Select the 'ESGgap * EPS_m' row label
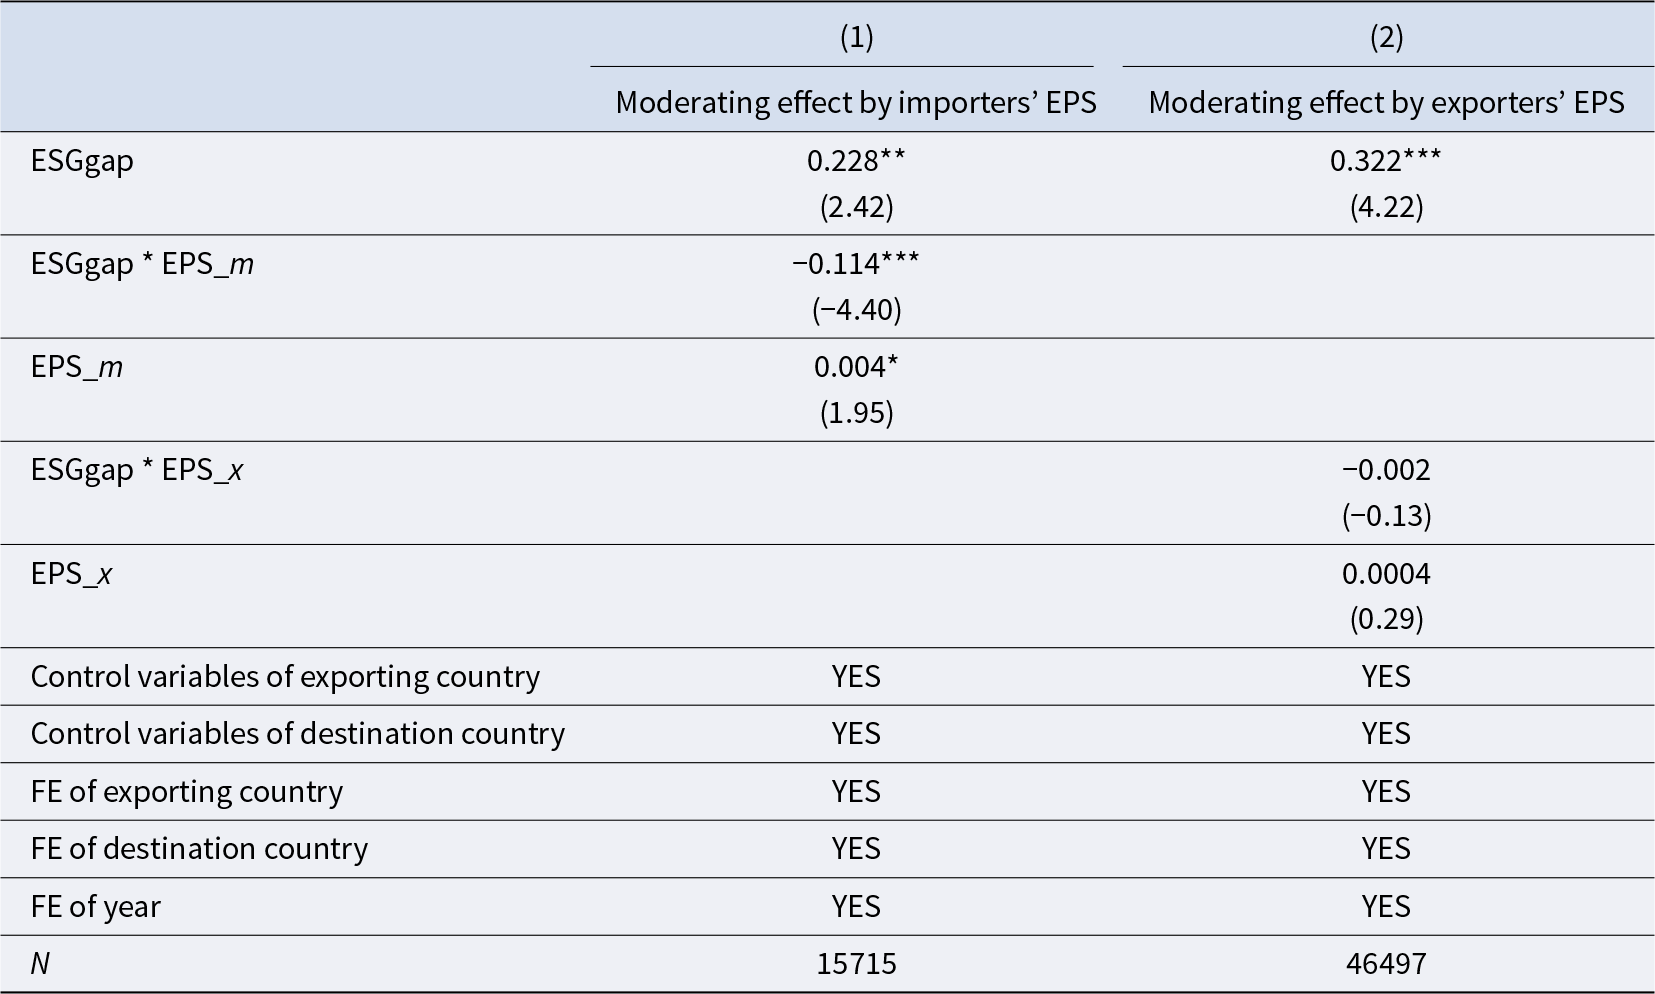The image size is (1655, 994). pos(142,264)
